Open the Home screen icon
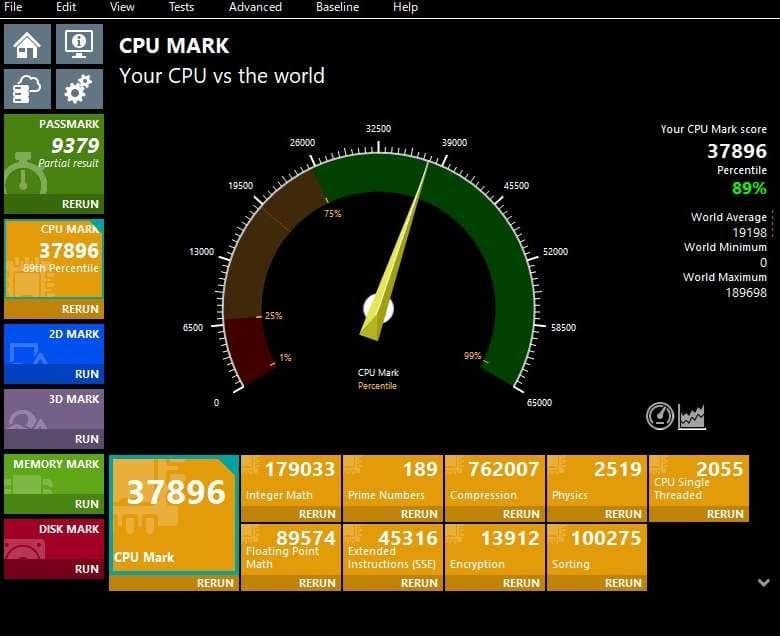This screenshot has width=780, height=636. 27,44
